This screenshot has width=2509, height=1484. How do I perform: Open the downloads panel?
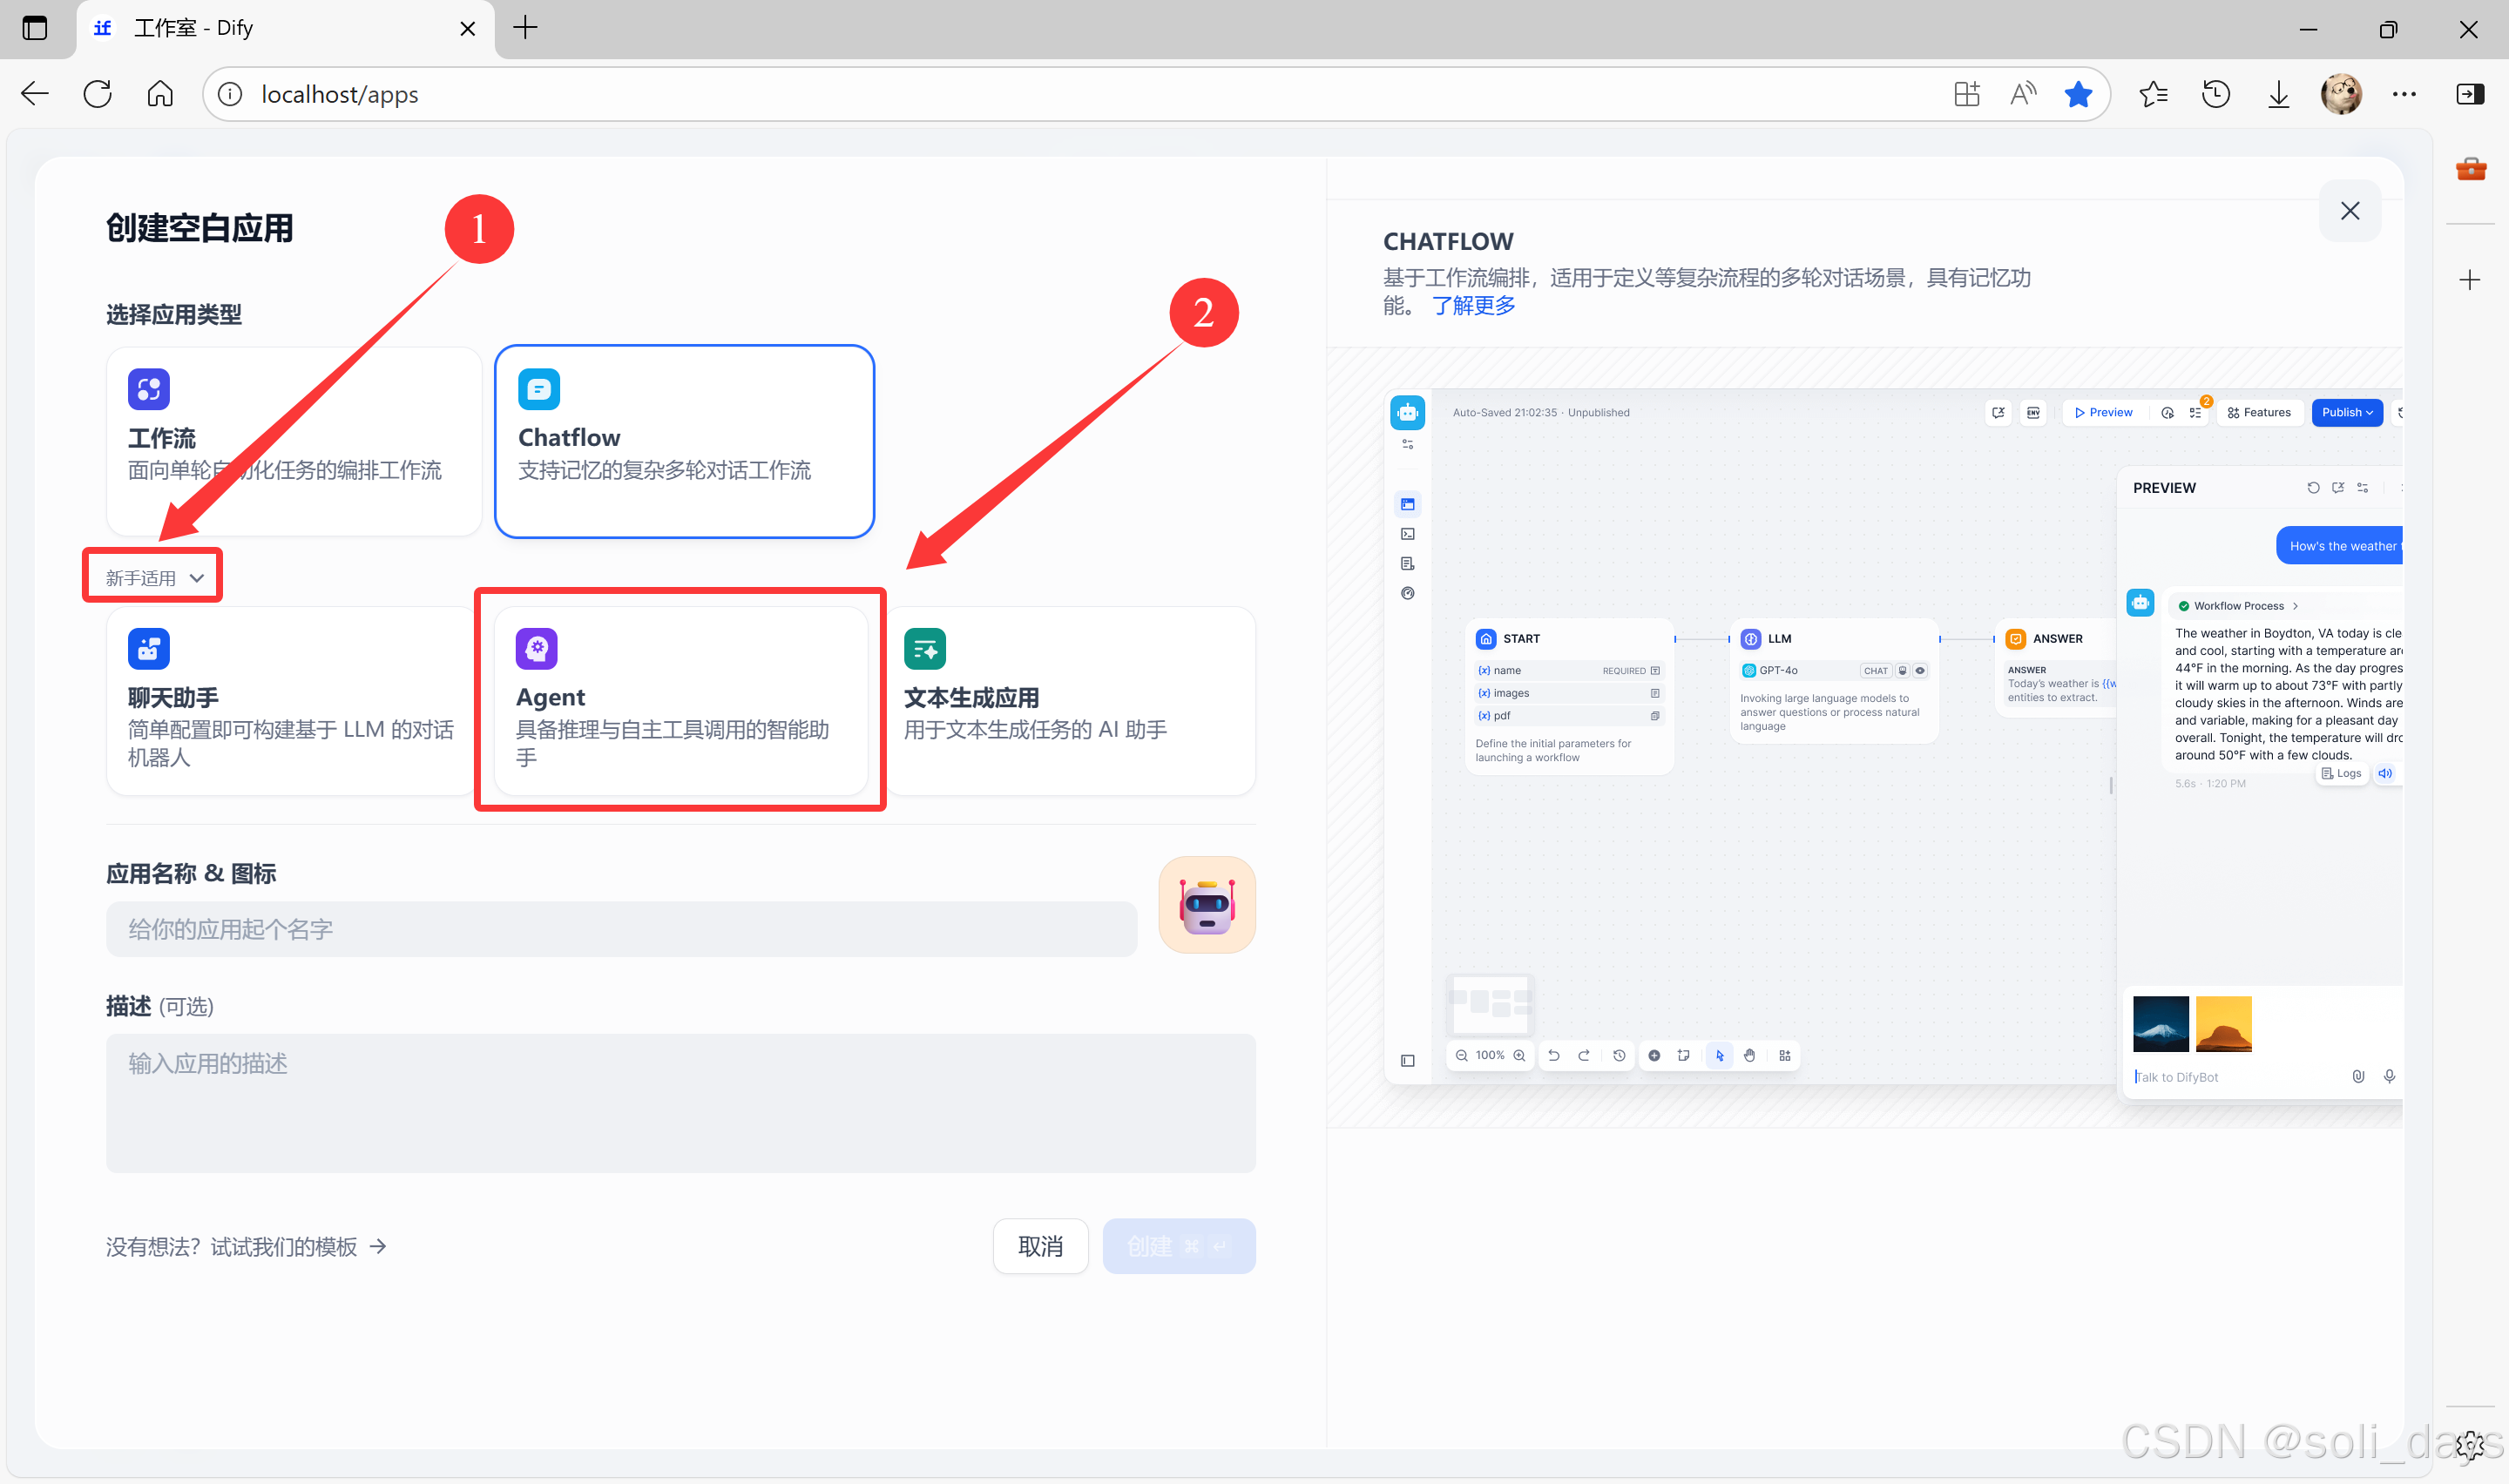[2278, 94]
